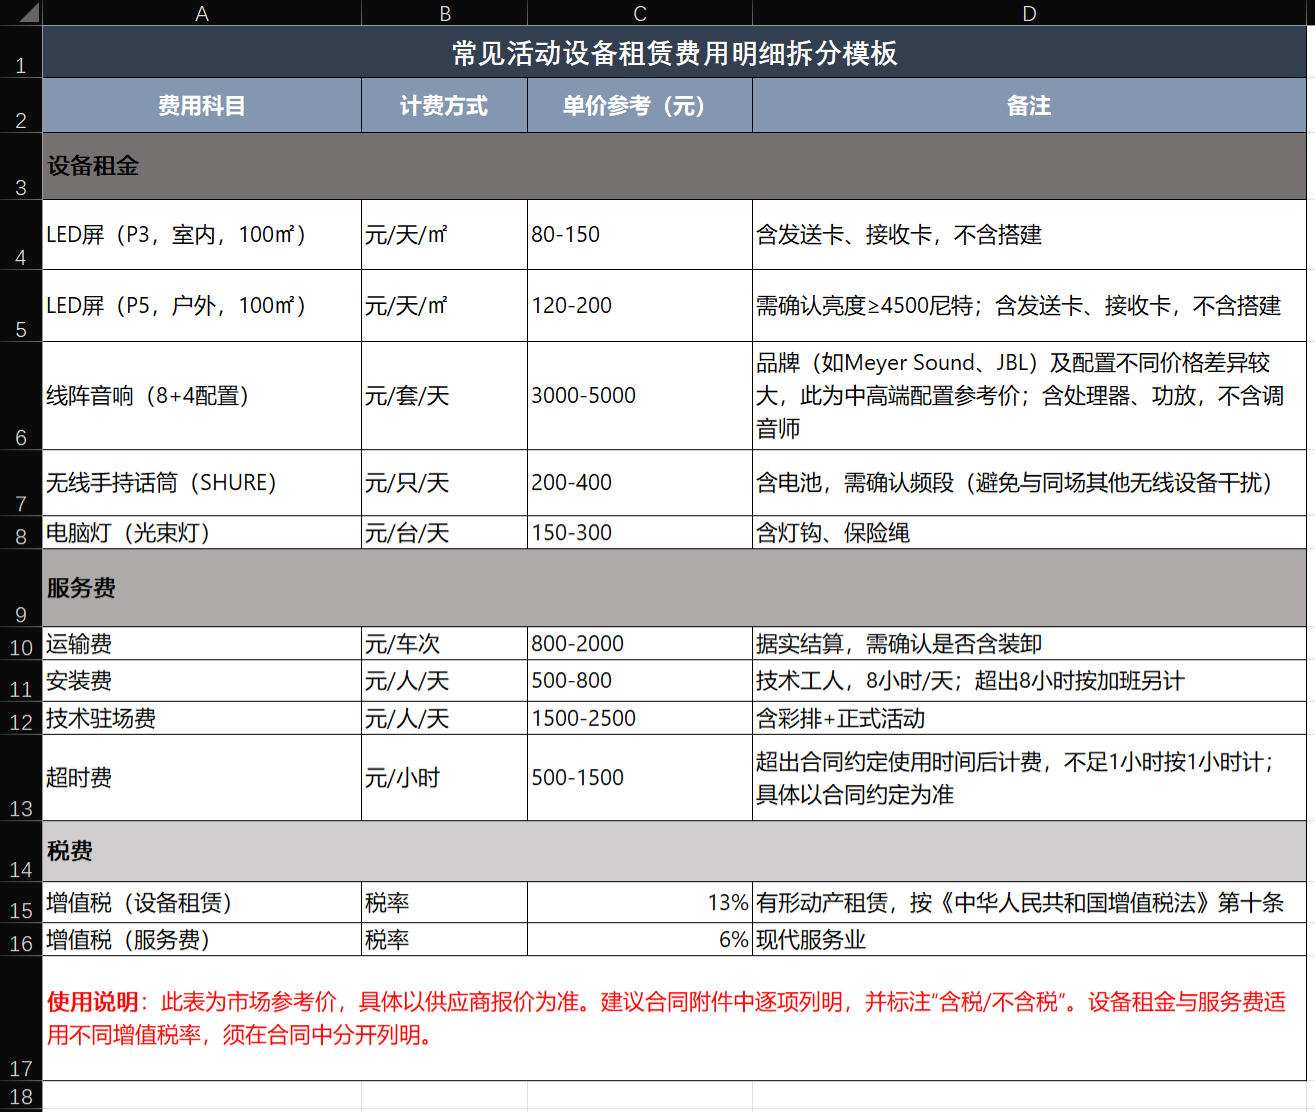
Task: Select row 6 header
Action: click(x=21, y=396)
